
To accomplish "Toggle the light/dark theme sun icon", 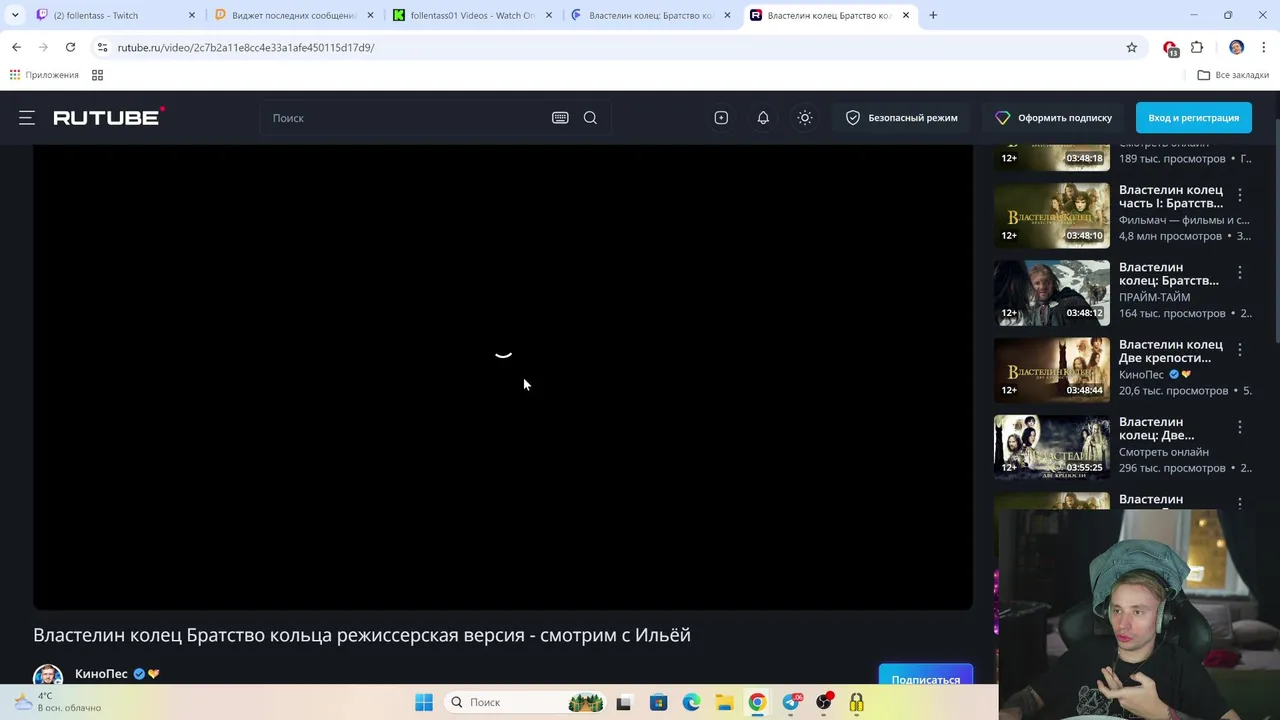I will [805, 118].
